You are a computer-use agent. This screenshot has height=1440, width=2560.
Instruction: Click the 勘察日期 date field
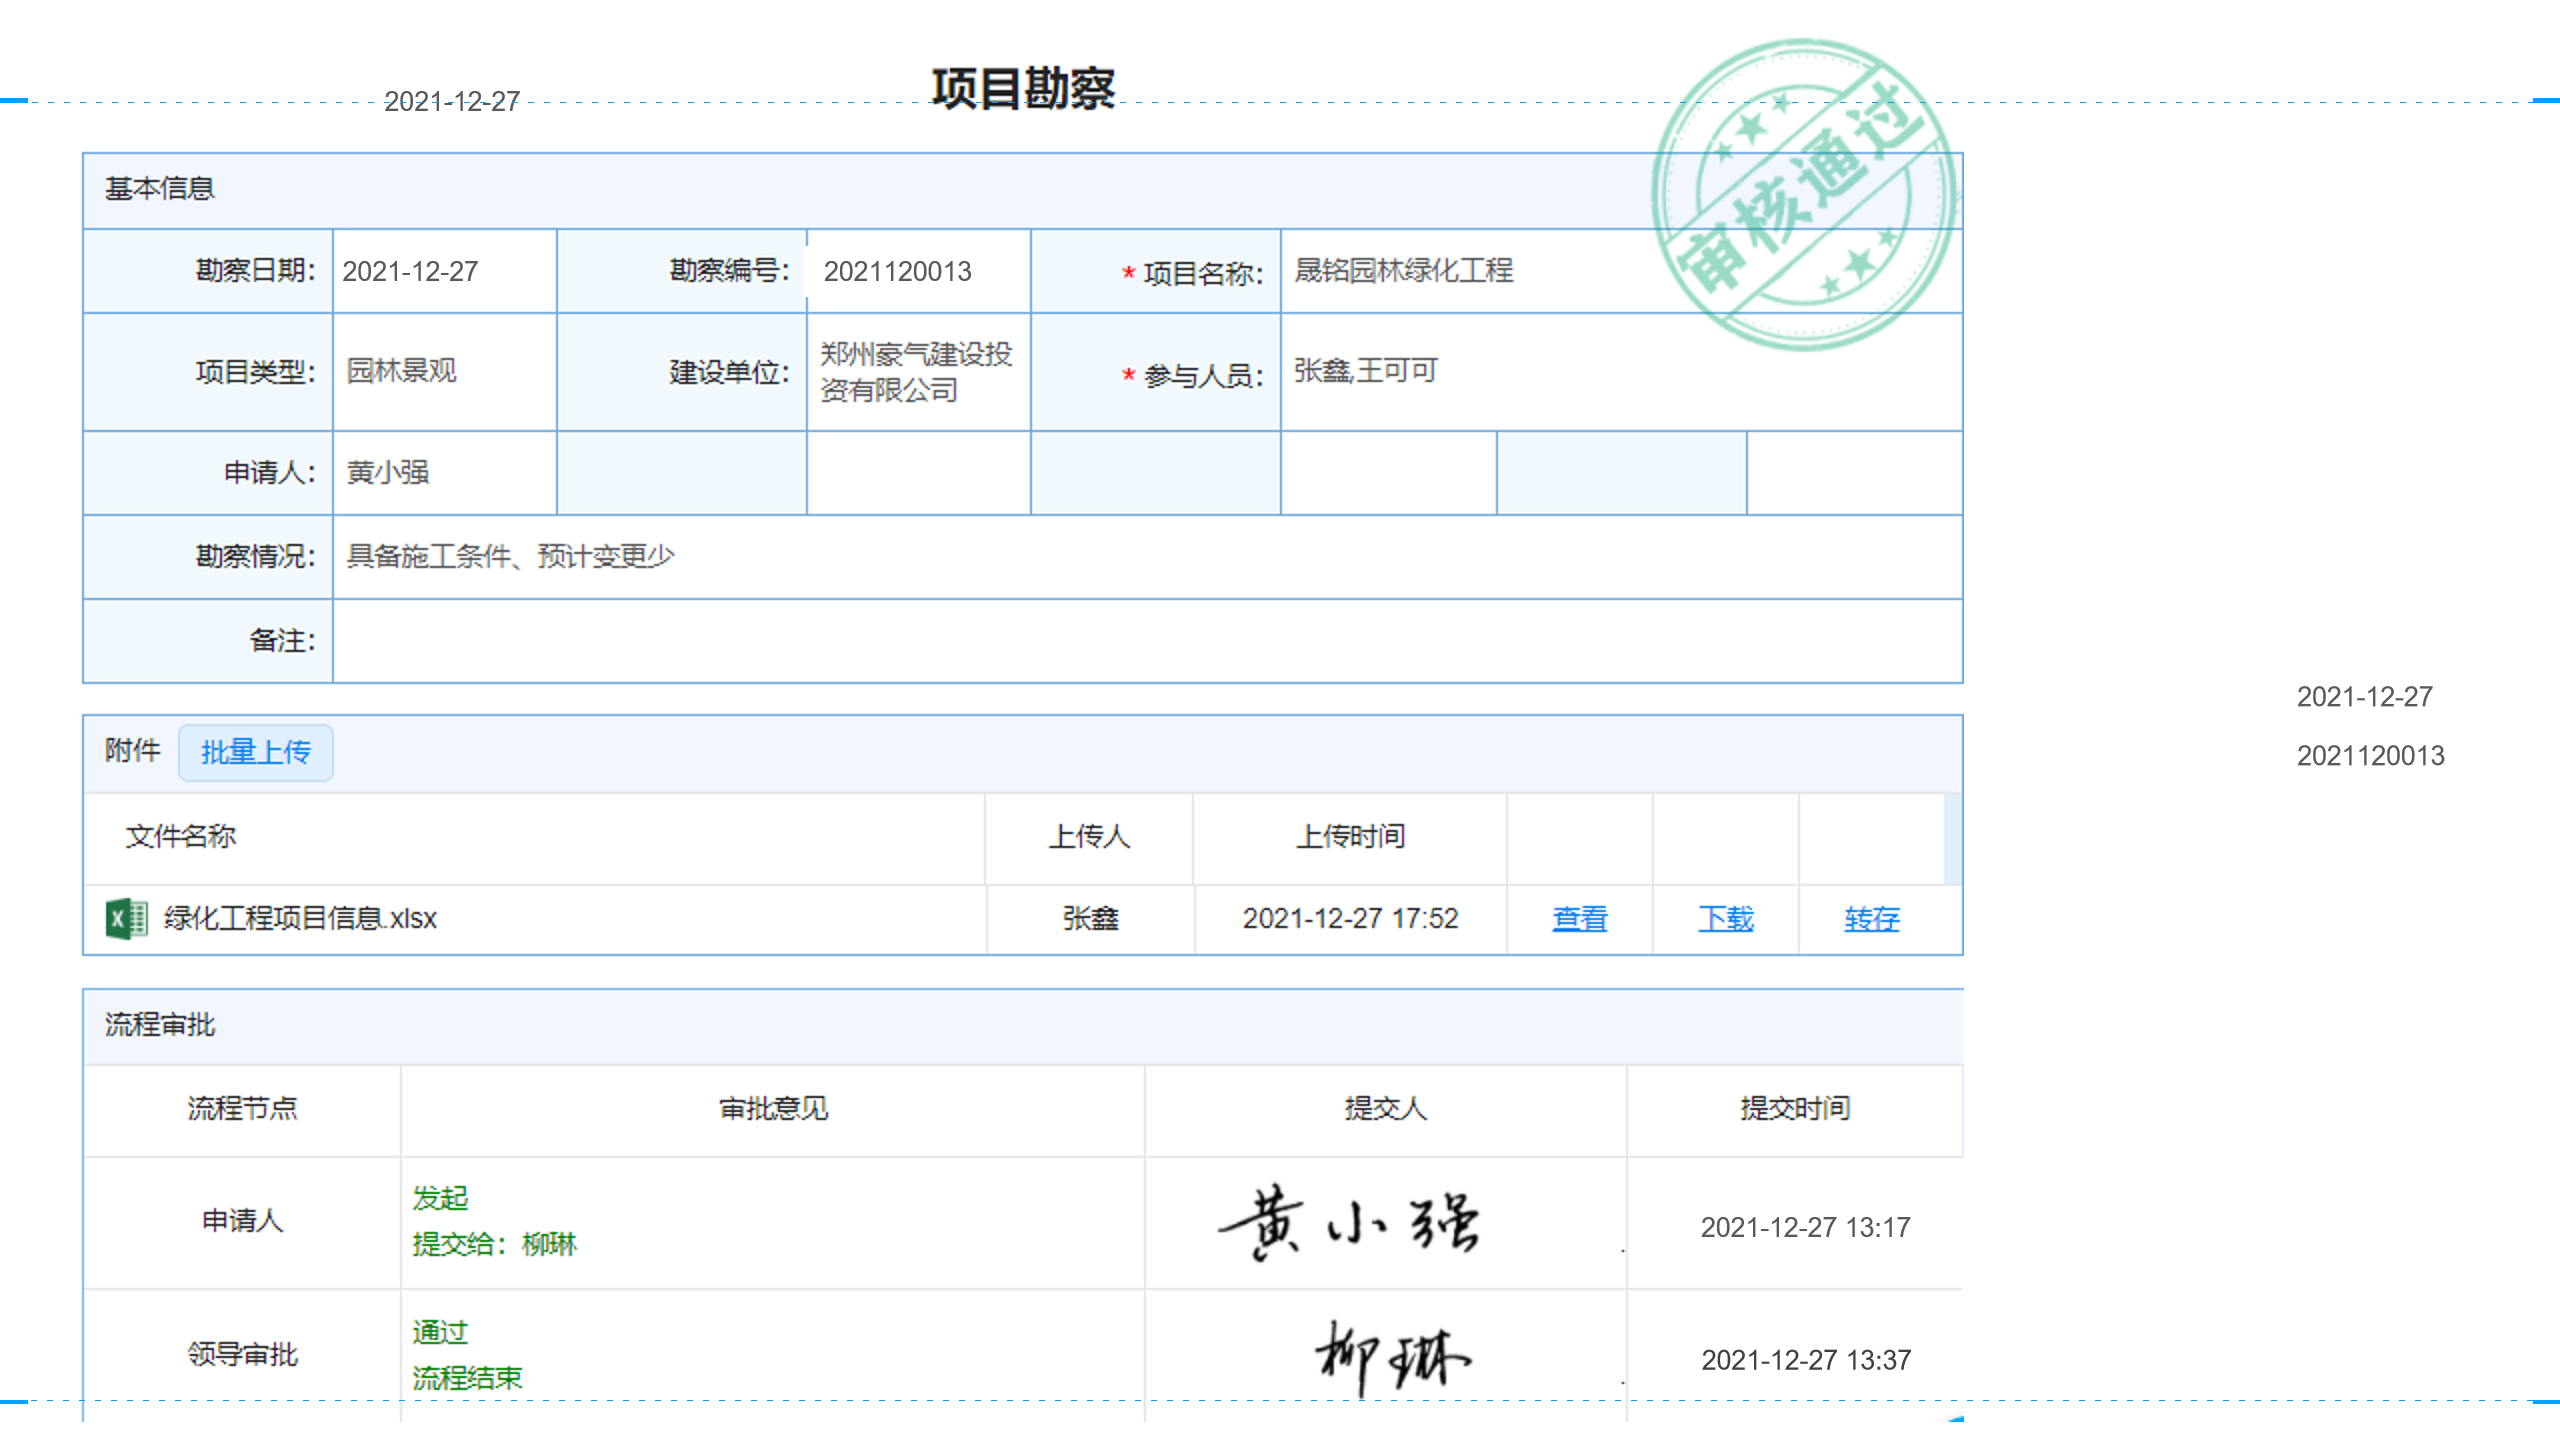point(444,271)
